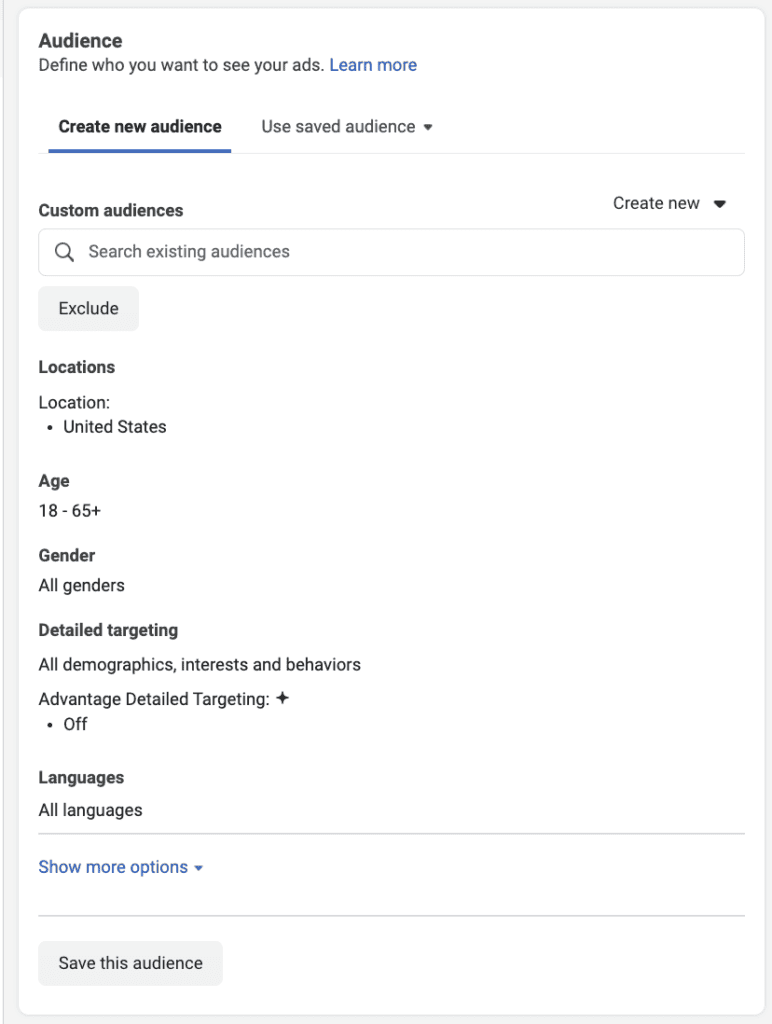The image size is (772, 1024).
Task: Edit the United States location entry
Action: pyautogui.click(x=115, y=427)
